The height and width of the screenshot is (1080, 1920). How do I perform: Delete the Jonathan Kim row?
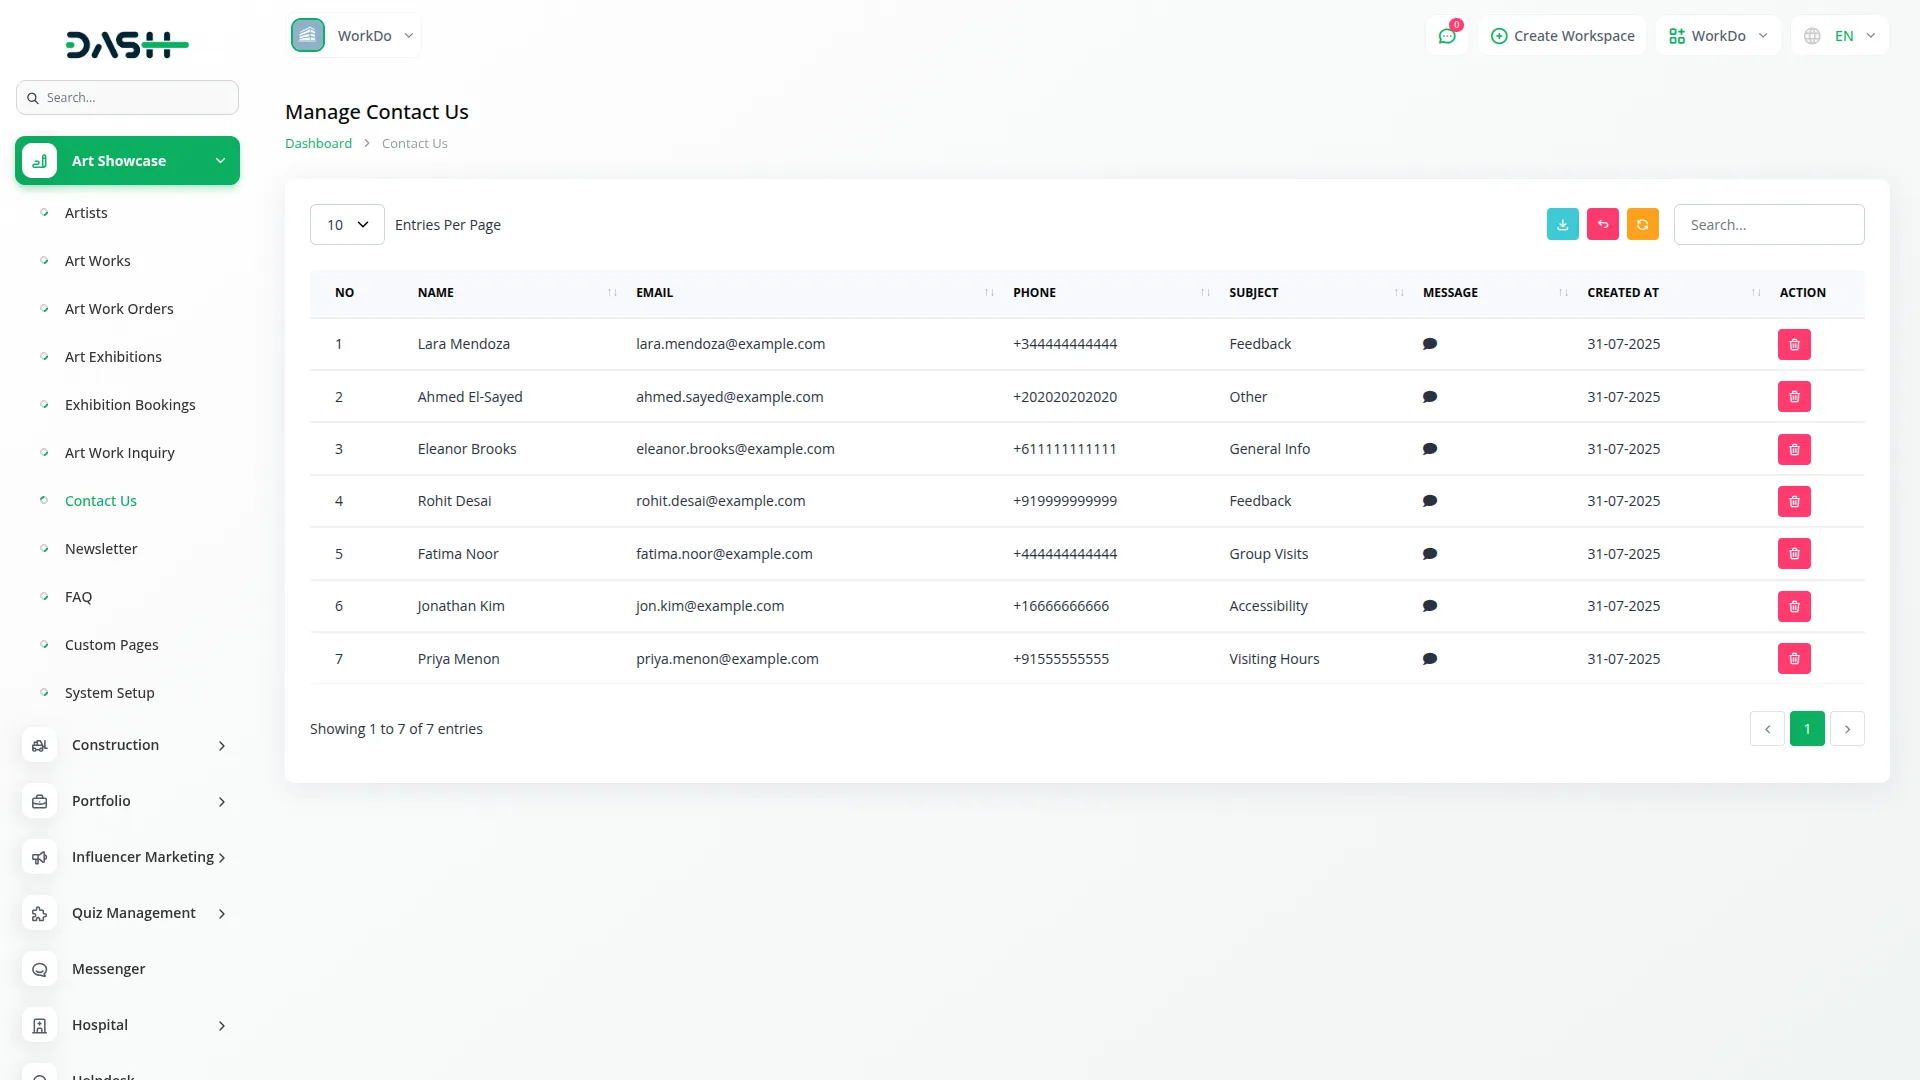(1794, 607)
